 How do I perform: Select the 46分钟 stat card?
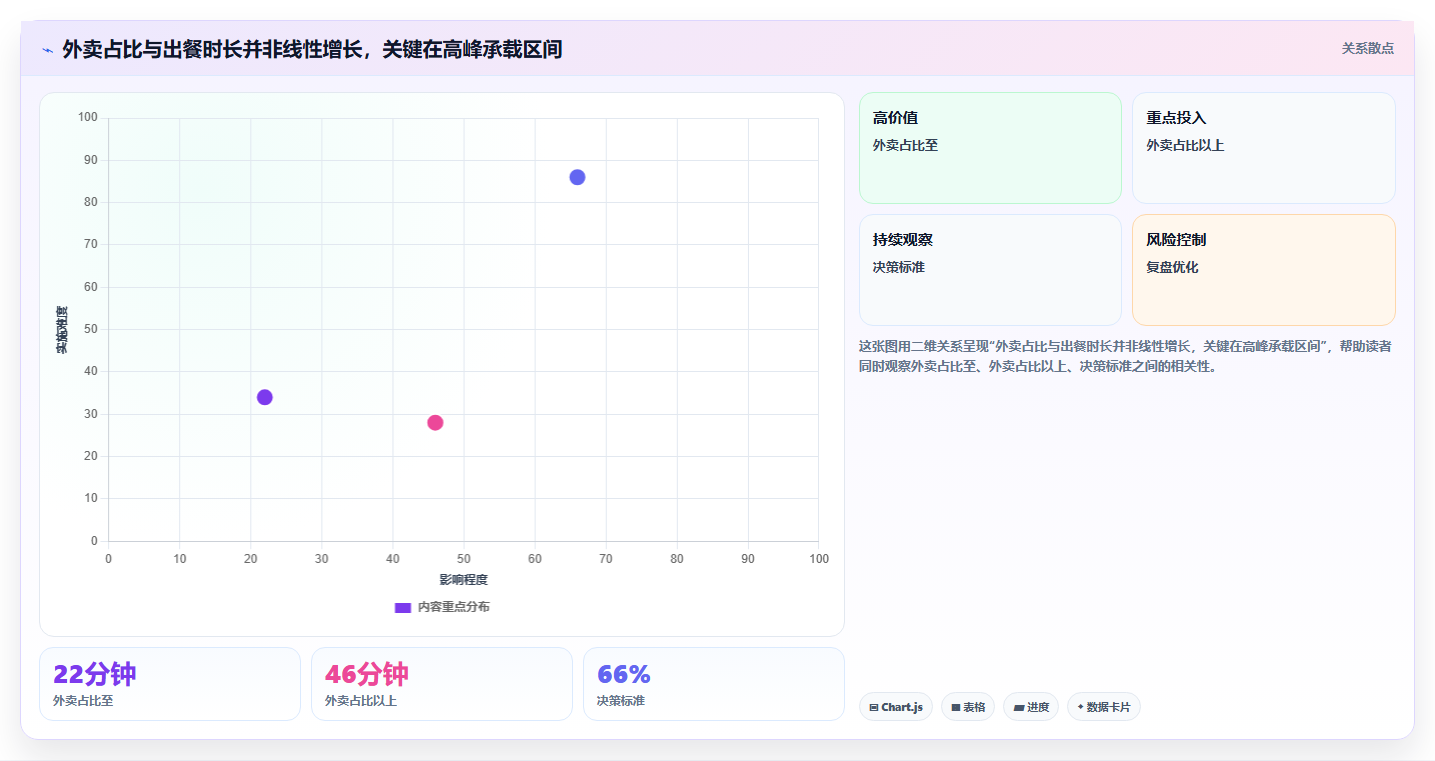tap(442, 684)
